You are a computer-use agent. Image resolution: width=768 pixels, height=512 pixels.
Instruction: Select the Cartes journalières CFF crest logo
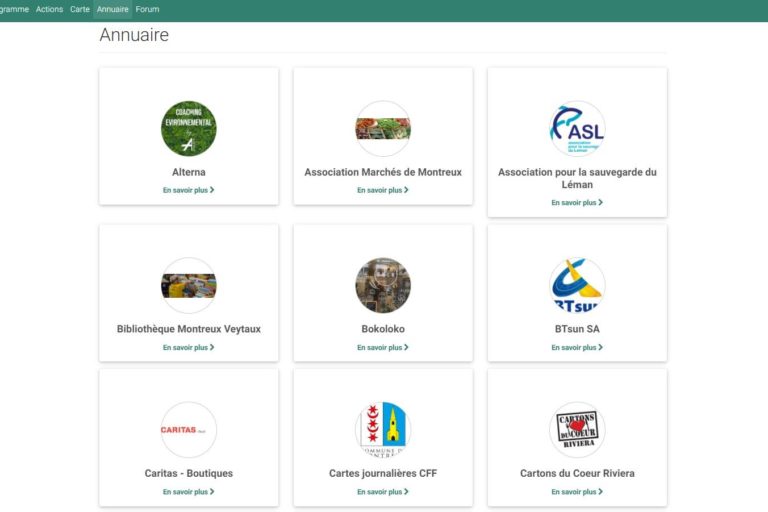coord(383,430)
